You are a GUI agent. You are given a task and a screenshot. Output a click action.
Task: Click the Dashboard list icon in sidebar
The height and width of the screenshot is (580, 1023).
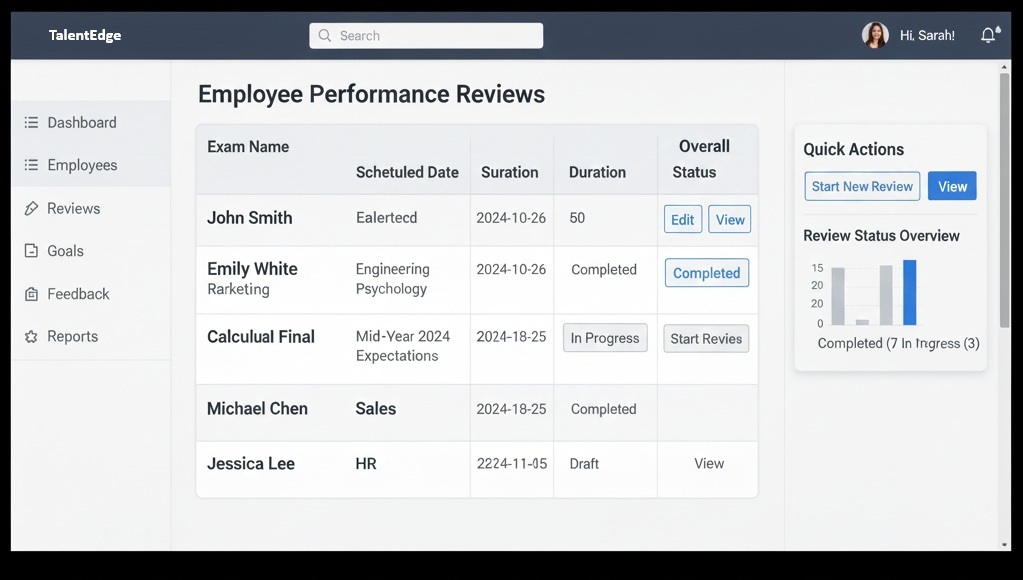tap(31, 123)
